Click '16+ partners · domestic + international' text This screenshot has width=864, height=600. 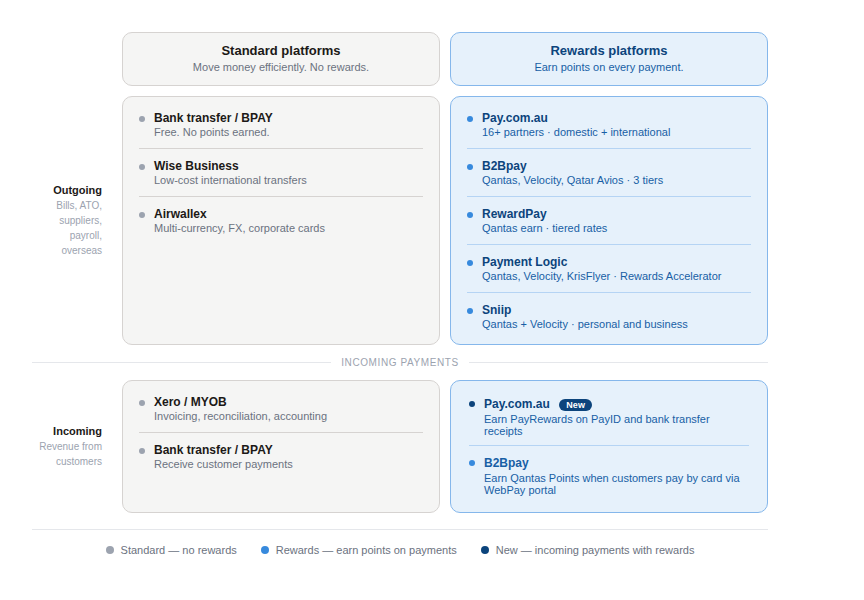[576, 132]
